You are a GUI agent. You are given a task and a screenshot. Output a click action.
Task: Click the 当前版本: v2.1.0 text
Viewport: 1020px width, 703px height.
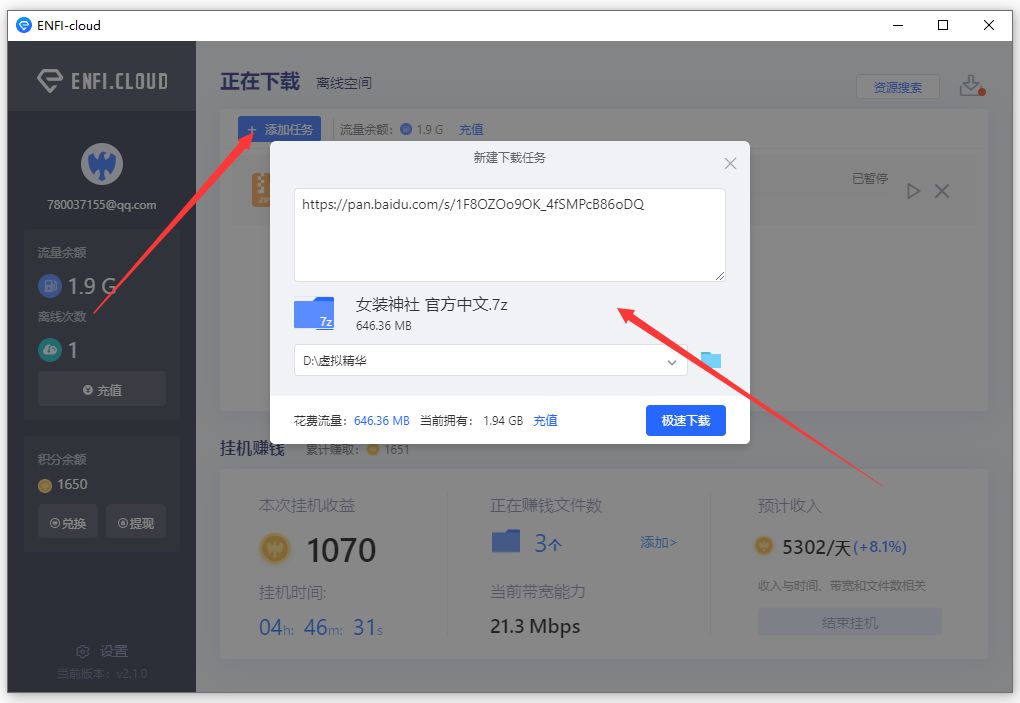click(x=102, y=674)
